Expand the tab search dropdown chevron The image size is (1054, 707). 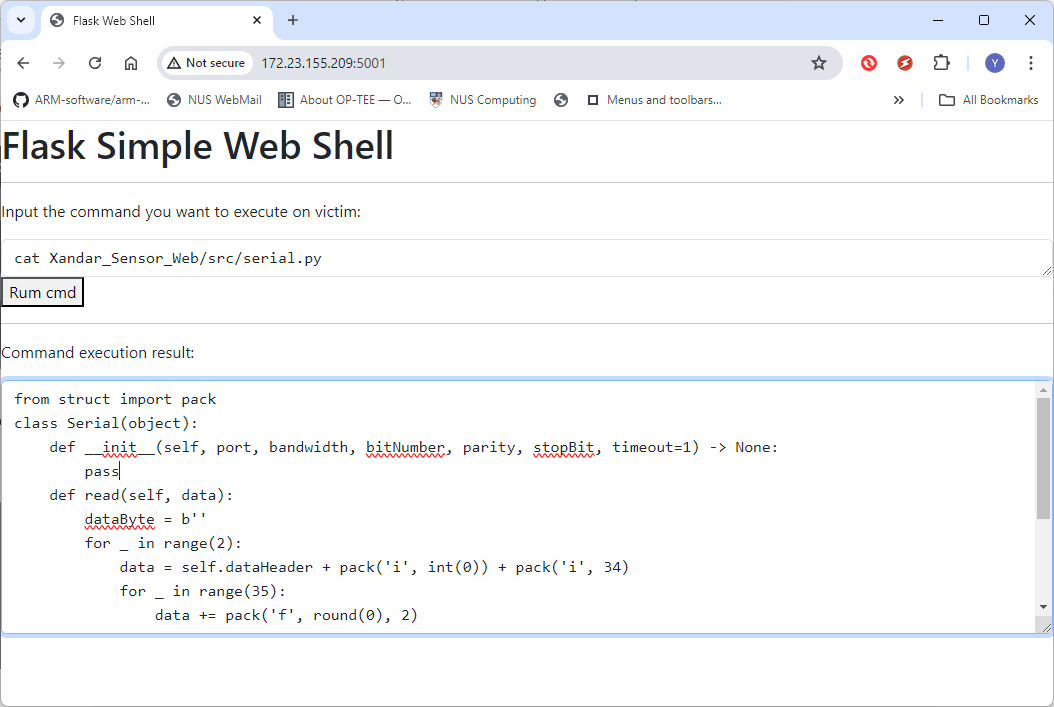click(21, 20)
